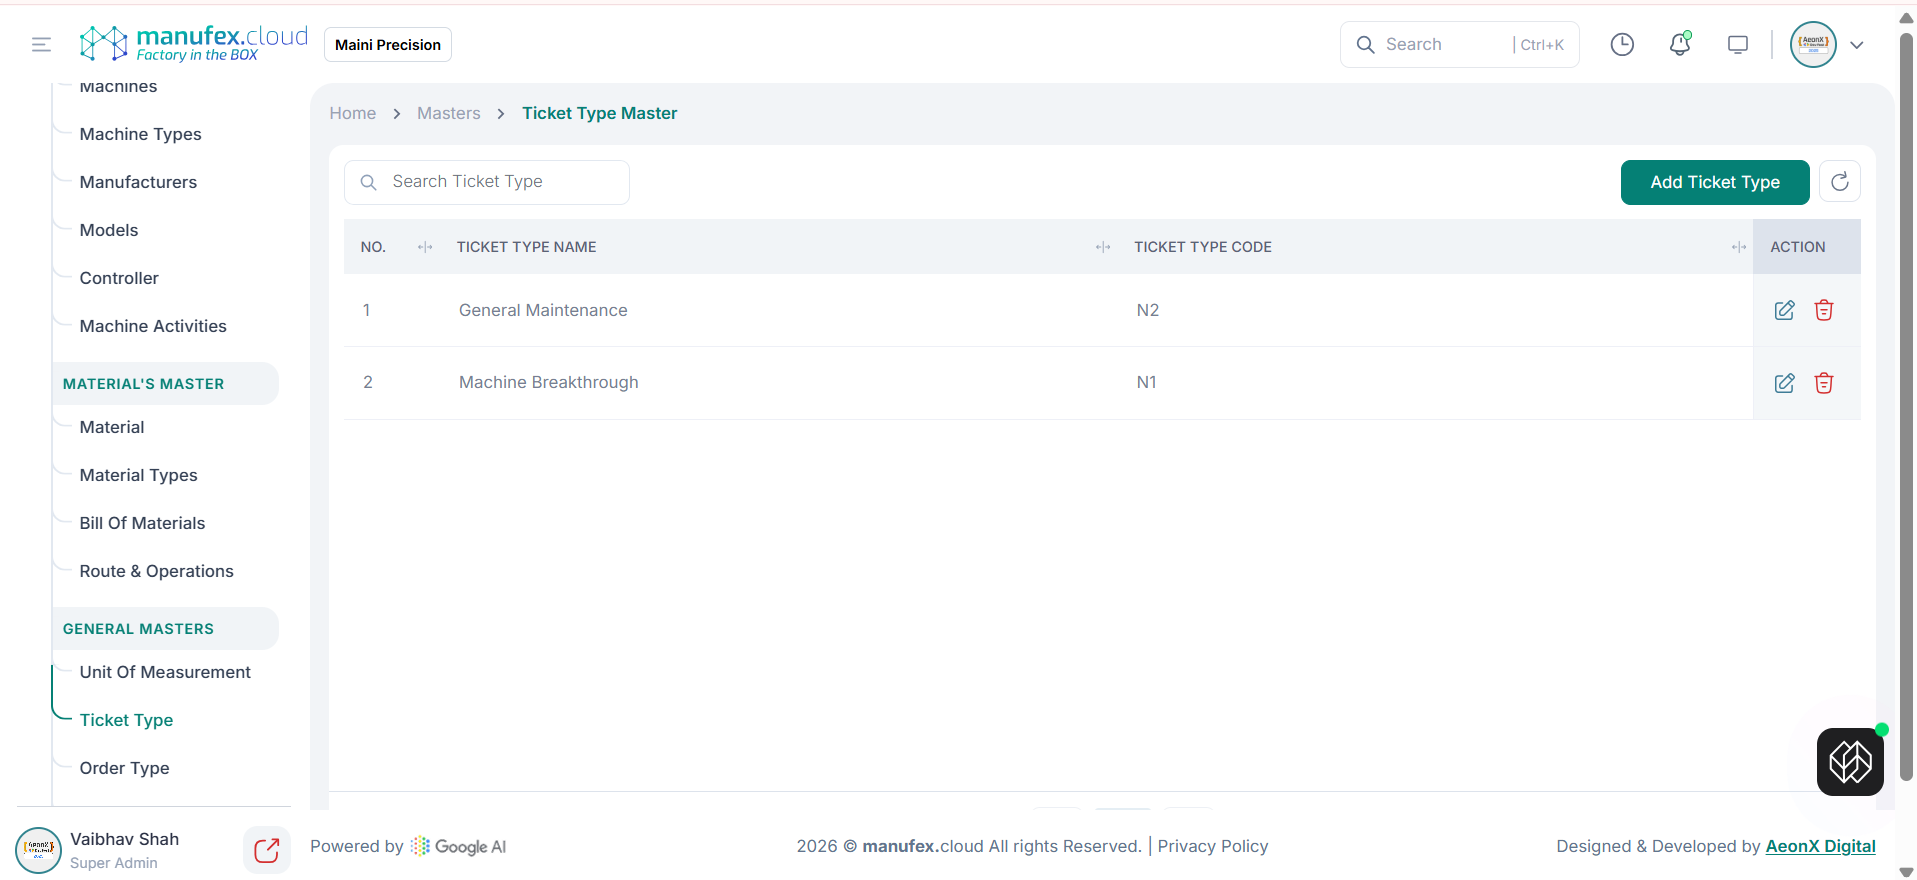This screenshot has height=880, width=1917.
Task: Delete the Machine Breakthrough ticket type
Action: 1823,383
